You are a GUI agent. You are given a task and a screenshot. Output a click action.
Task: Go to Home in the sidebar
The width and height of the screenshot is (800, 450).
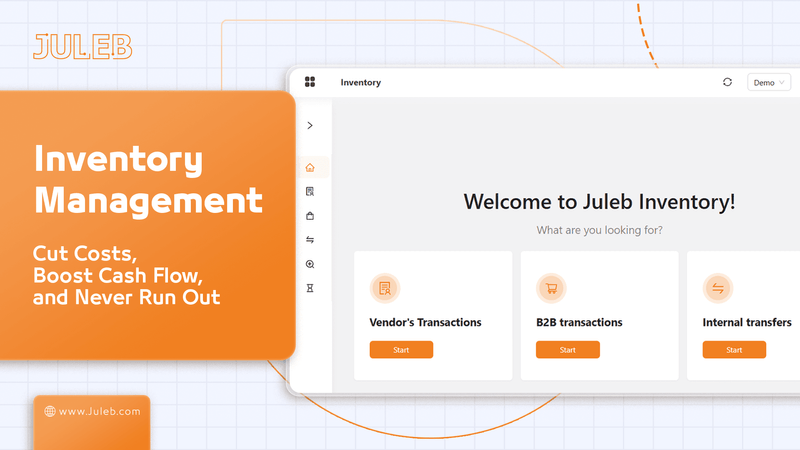310,167
